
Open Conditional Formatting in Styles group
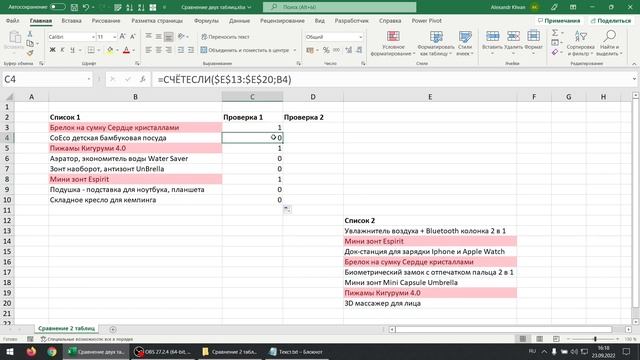pyautogui.click(x=393, y=43)
